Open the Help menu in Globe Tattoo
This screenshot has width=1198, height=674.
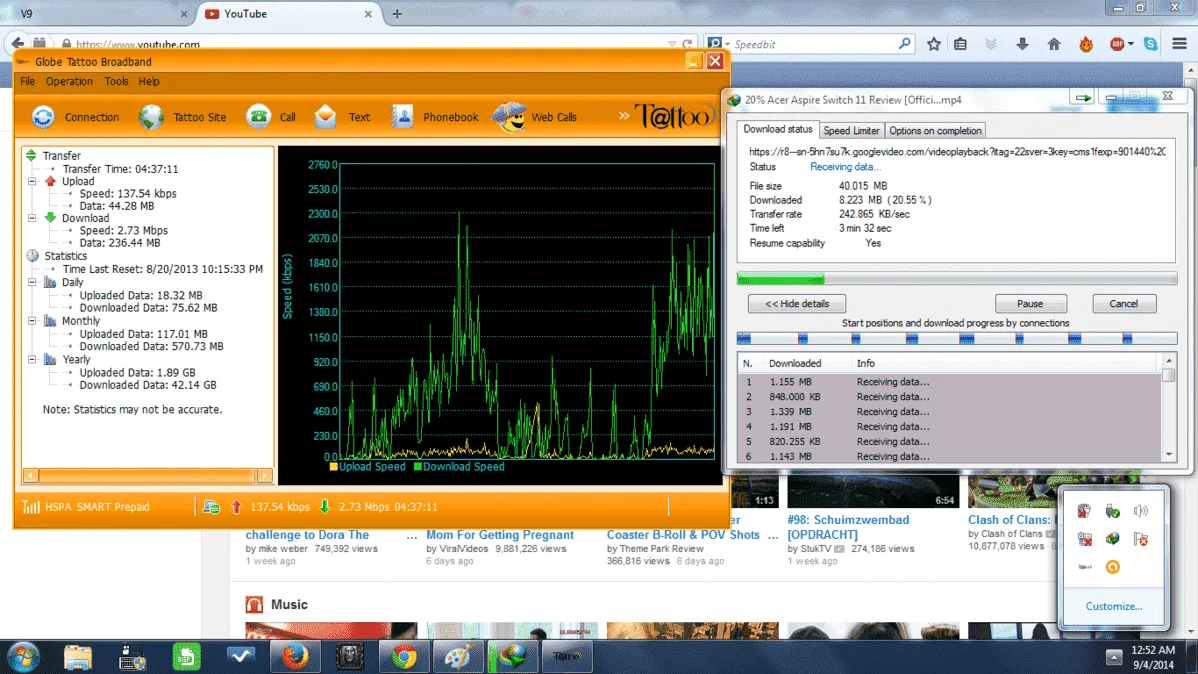(149, 81)
